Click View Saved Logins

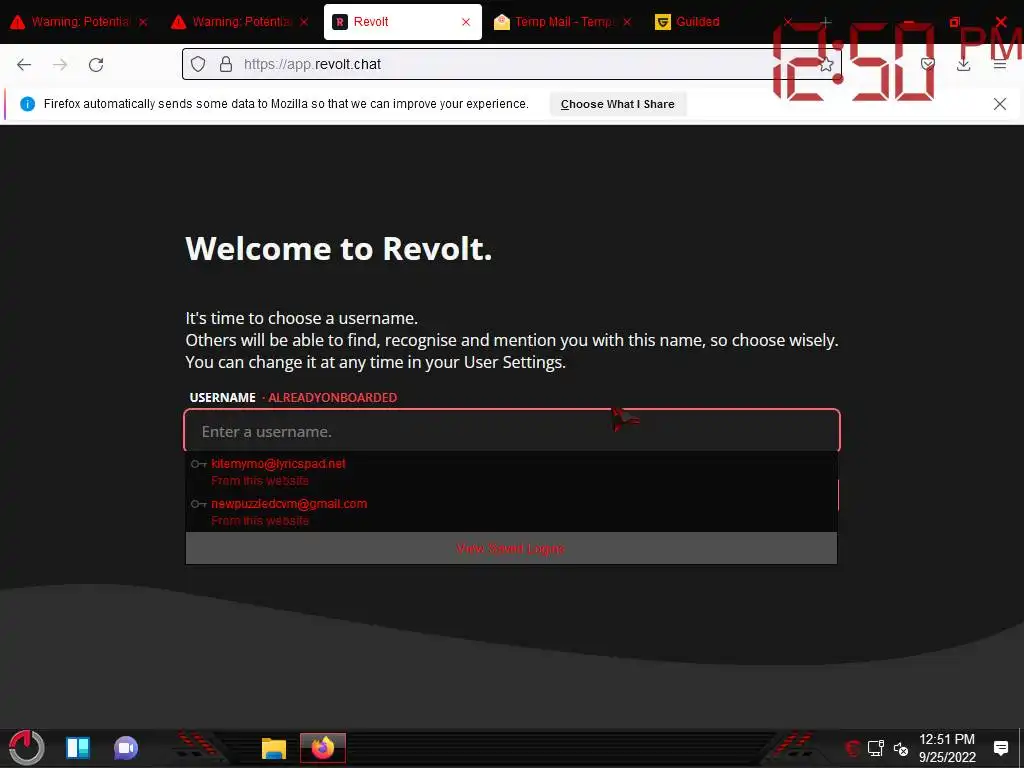511,549
